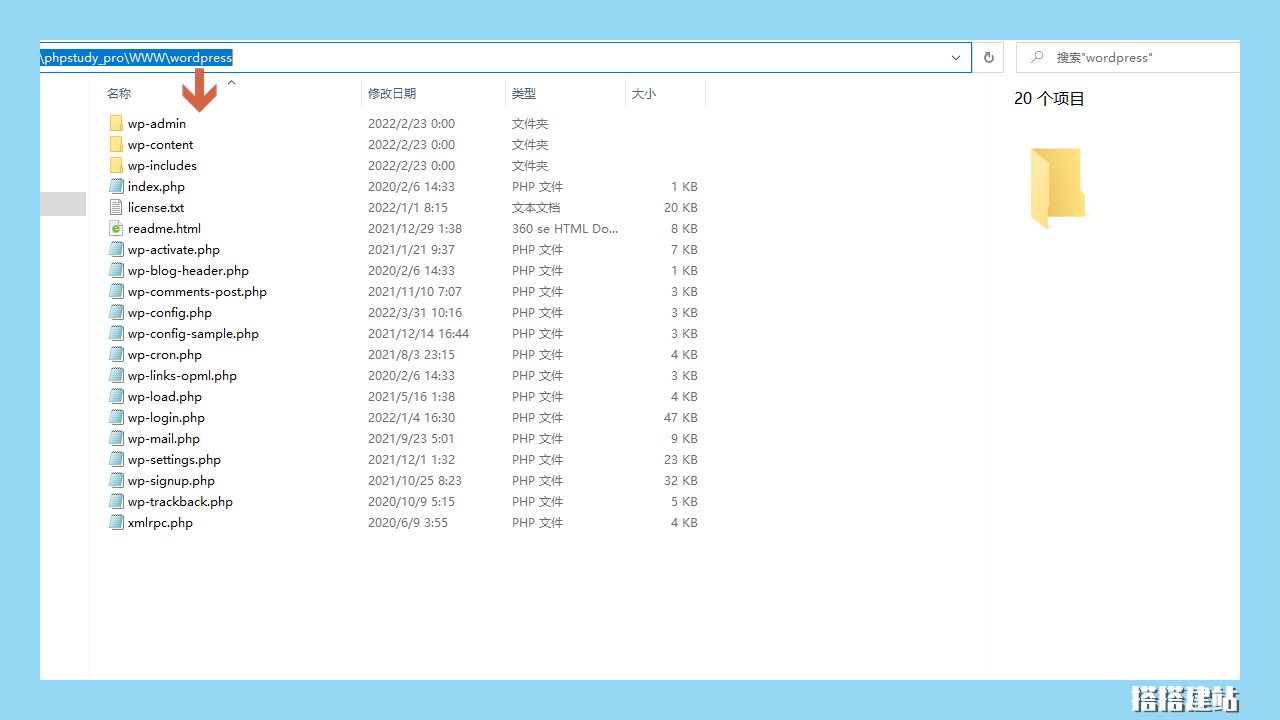Click the wp-trackback.php file icon
This screenshot has height=720, width=1280.
(116, 502)
